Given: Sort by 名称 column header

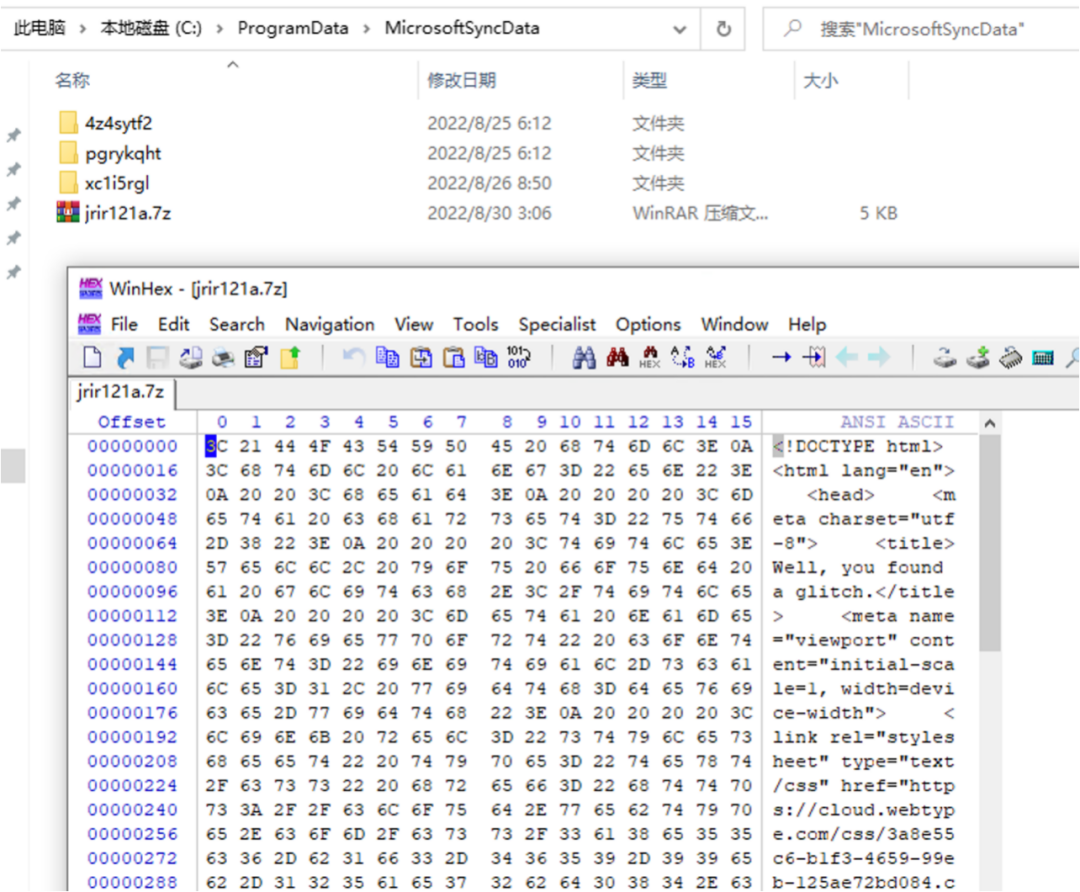Looking at the screenshot, I should 72,81.
